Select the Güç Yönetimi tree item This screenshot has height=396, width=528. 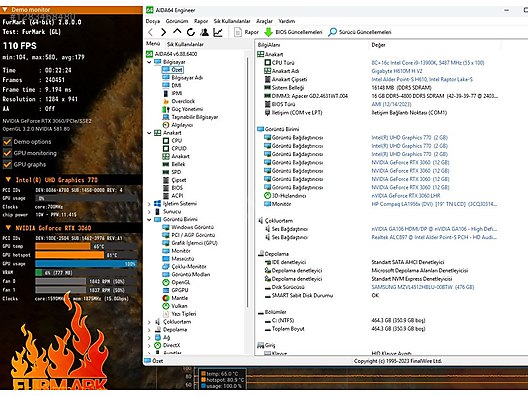pyautogui.click(x=183, y=109)
